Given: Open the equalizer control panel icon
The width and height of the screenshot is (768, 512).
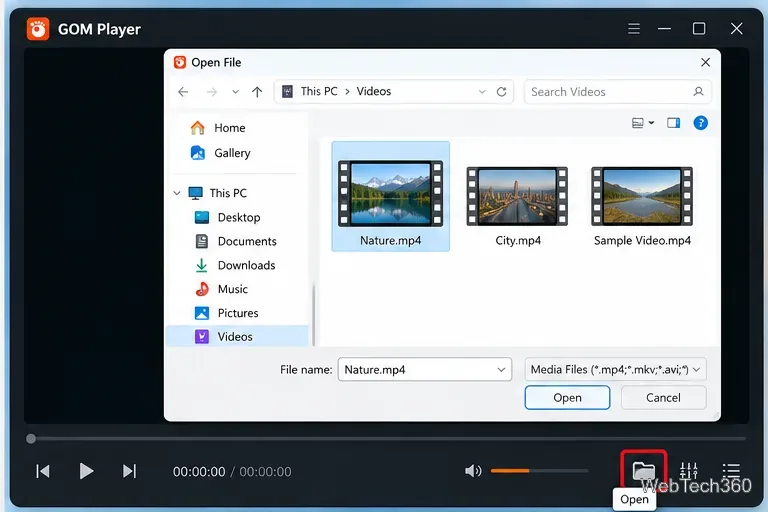Looking at the screenshot, I should [689, 471].
